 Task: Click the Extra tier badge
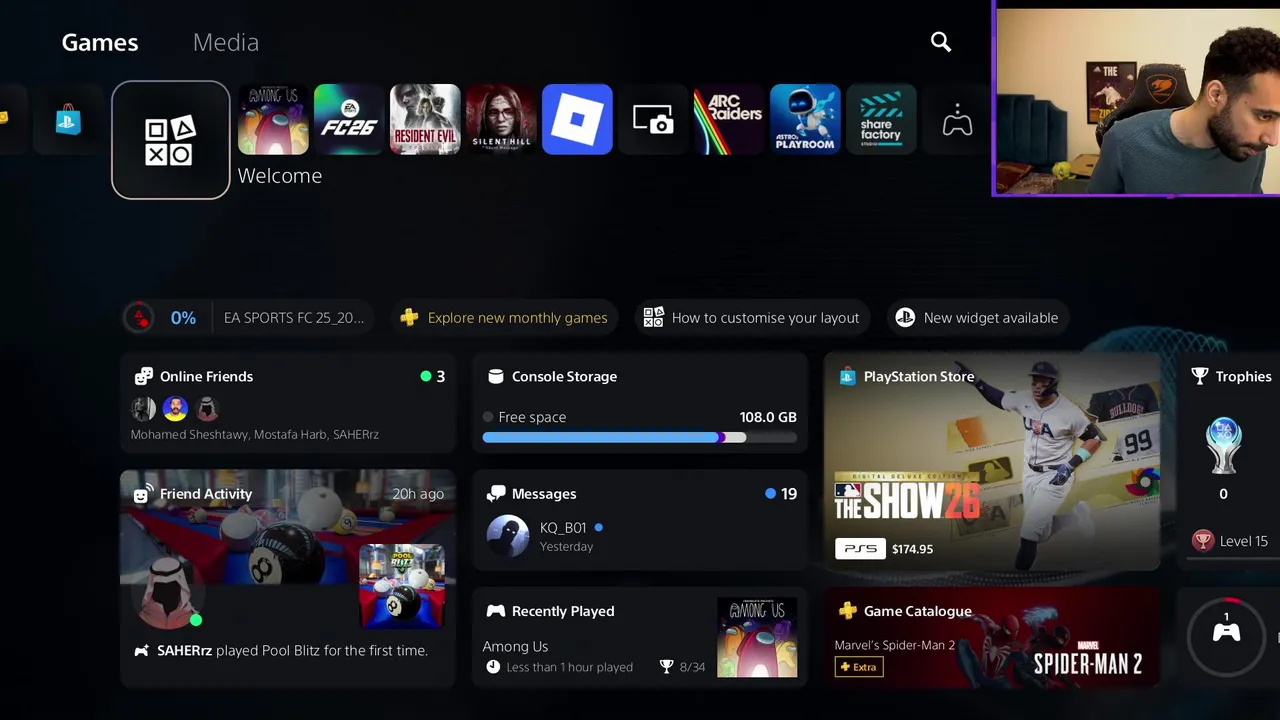[859, 667]
